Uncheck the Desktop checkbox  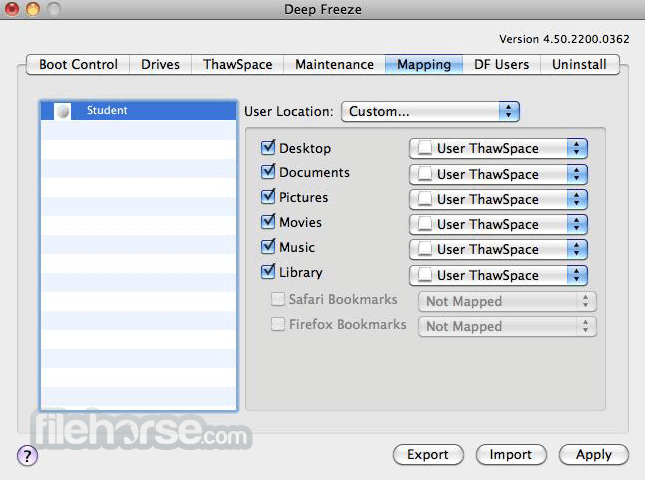[x=268, y=147]
